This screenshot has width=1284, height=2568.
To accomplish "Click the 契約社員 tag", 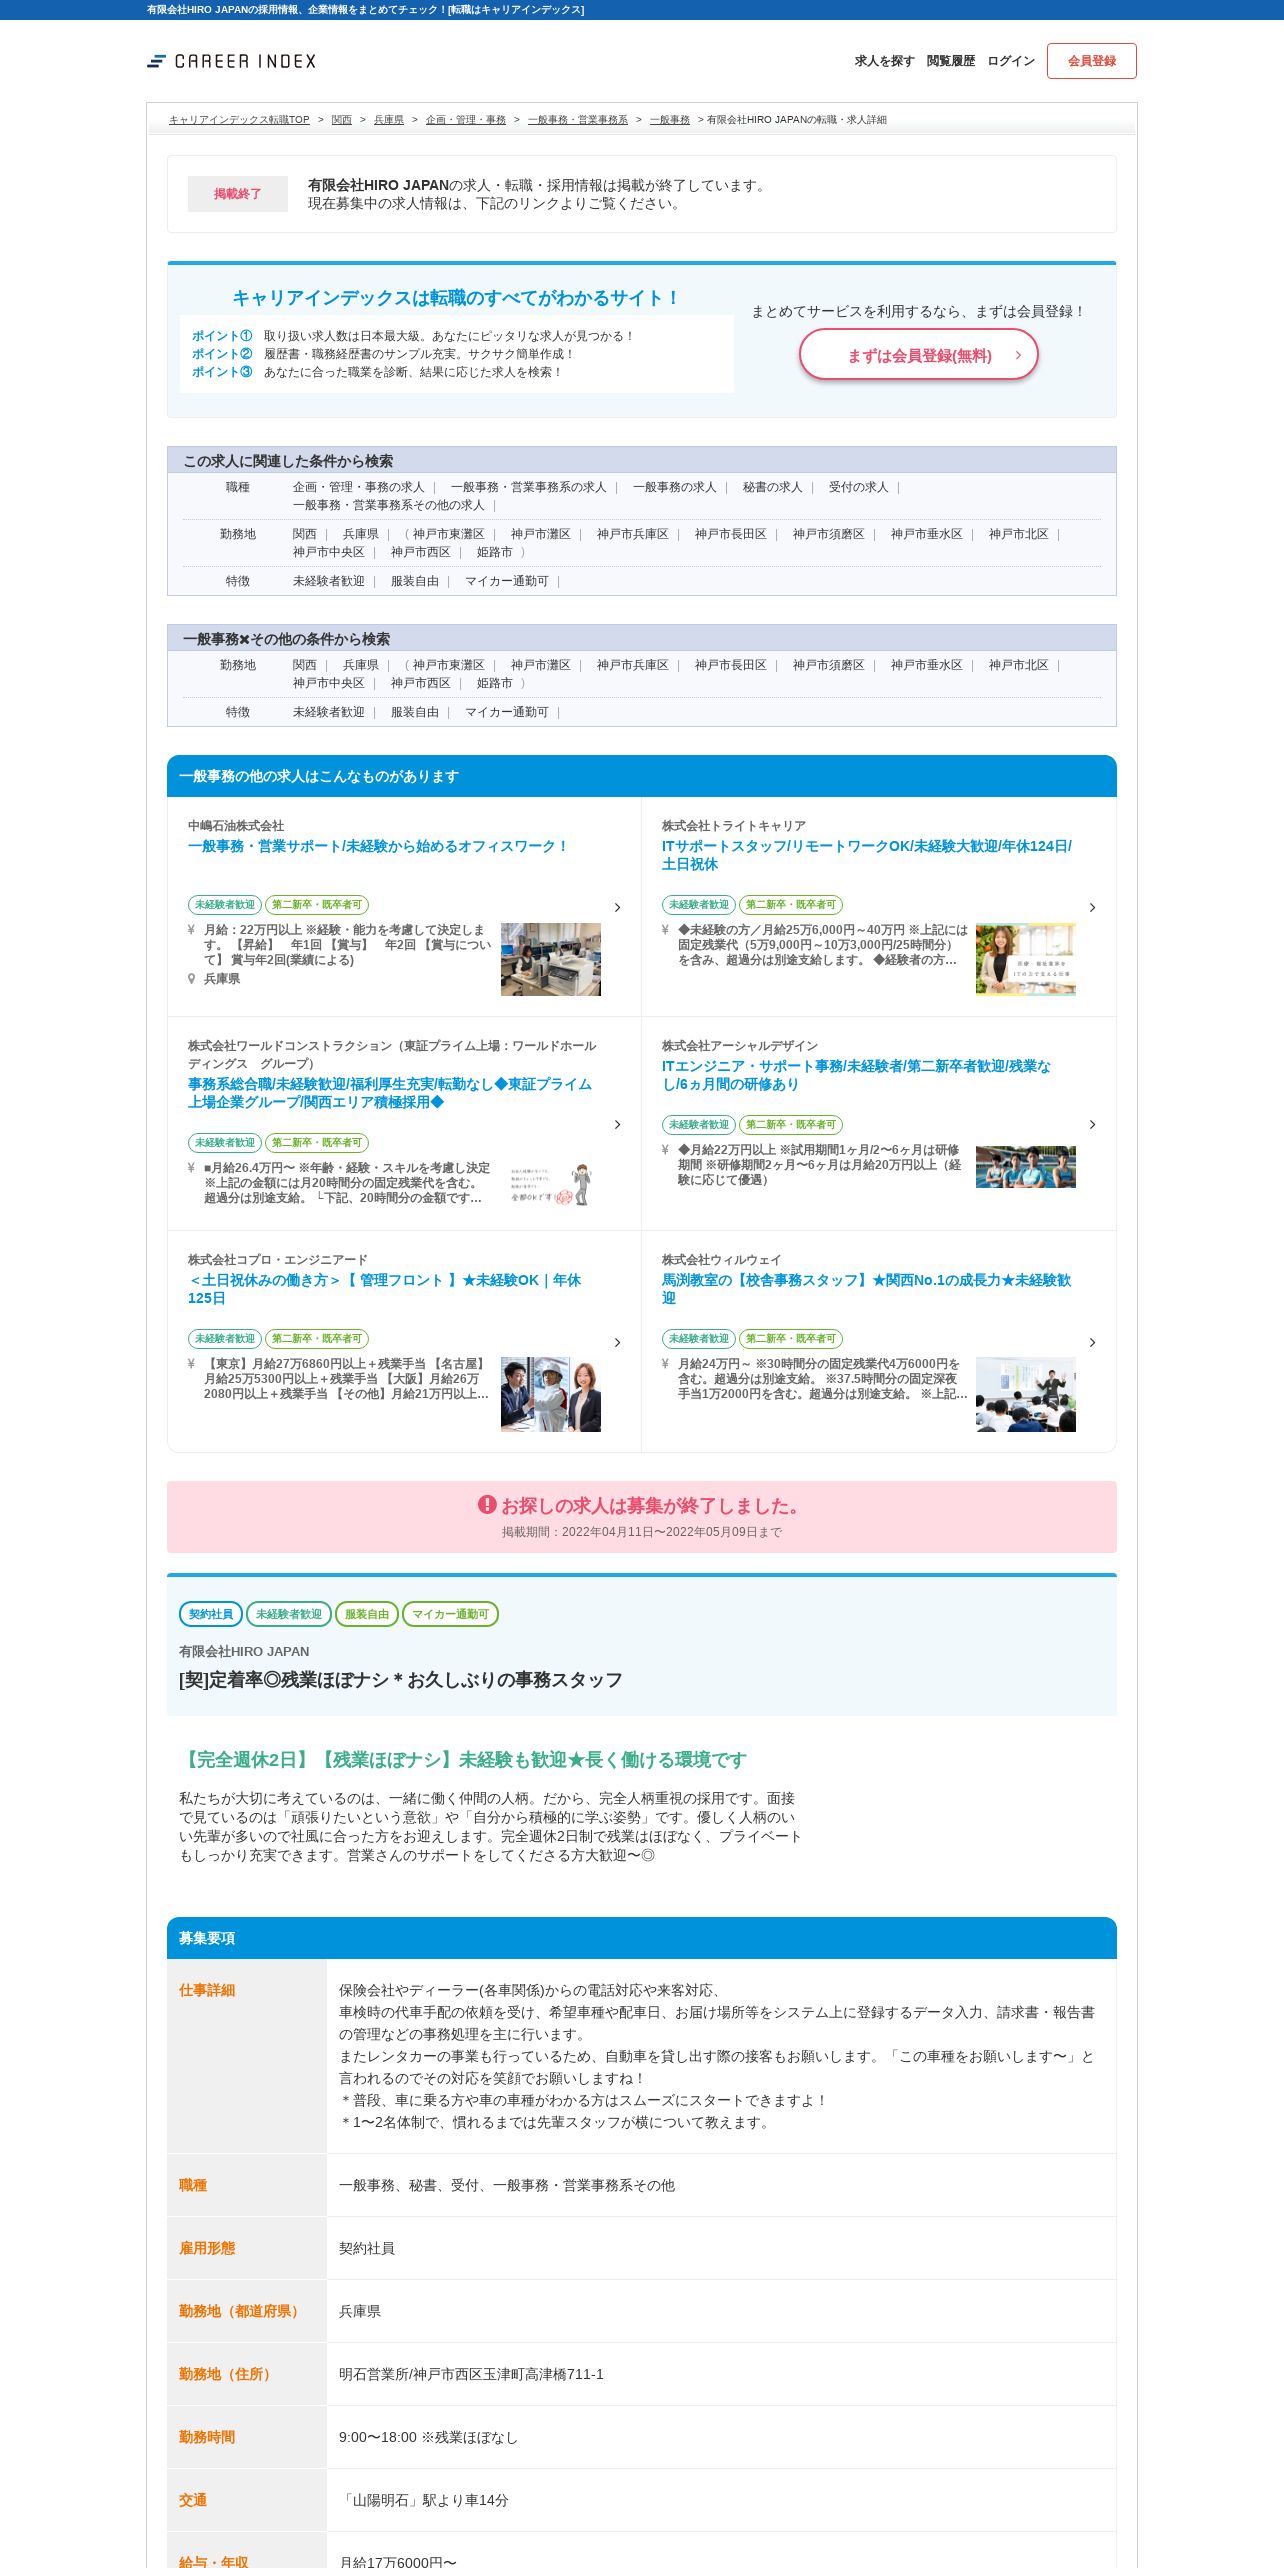I will 211,1614.
